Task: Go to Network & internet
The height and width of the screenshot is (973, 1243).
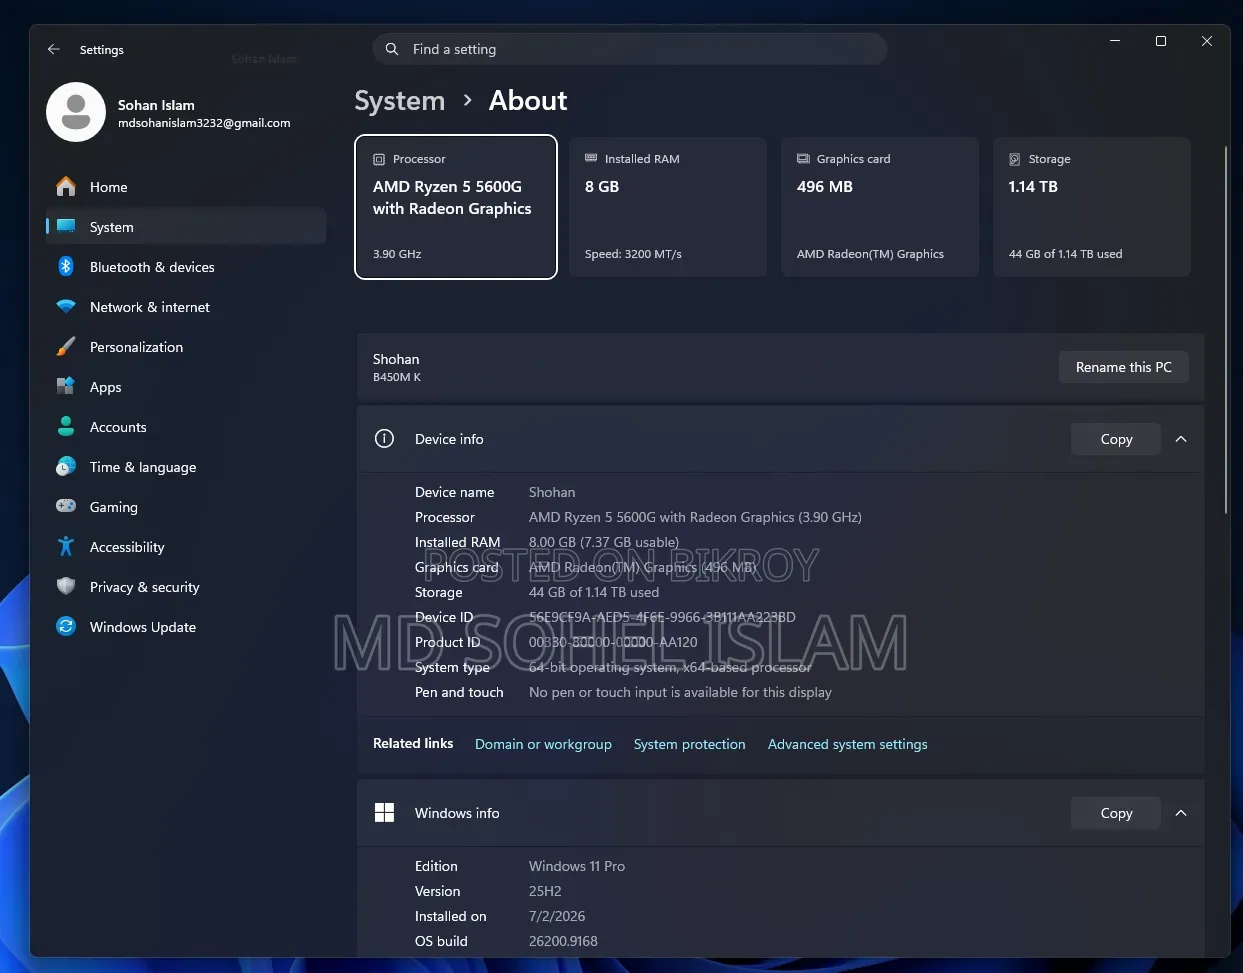Action: pyautogui.click(x=186, y=307)
